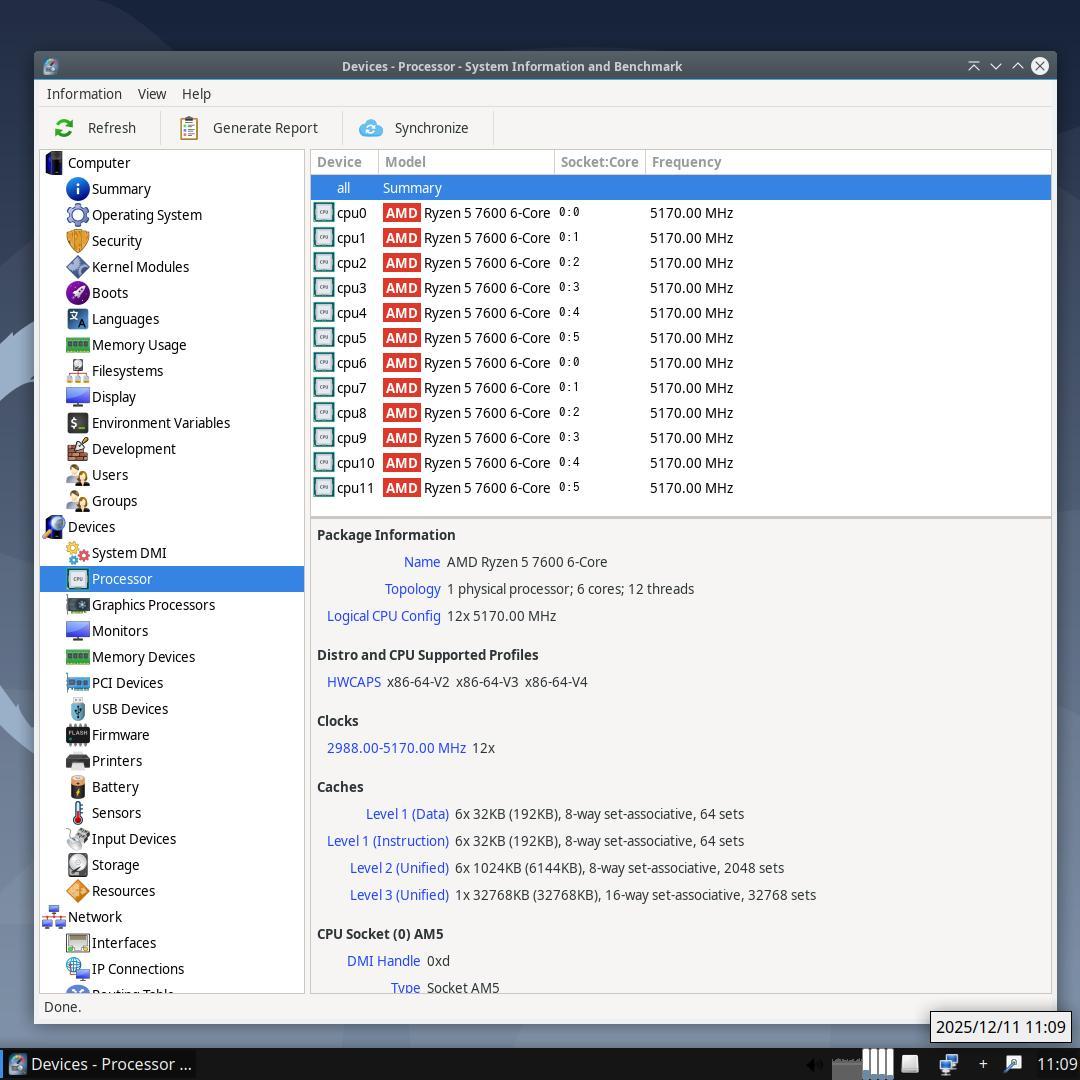Image resolution: width=1080 pixels, height=1080 pixels.
Task: Select Operating System gear icon
Action: point(77,215)
